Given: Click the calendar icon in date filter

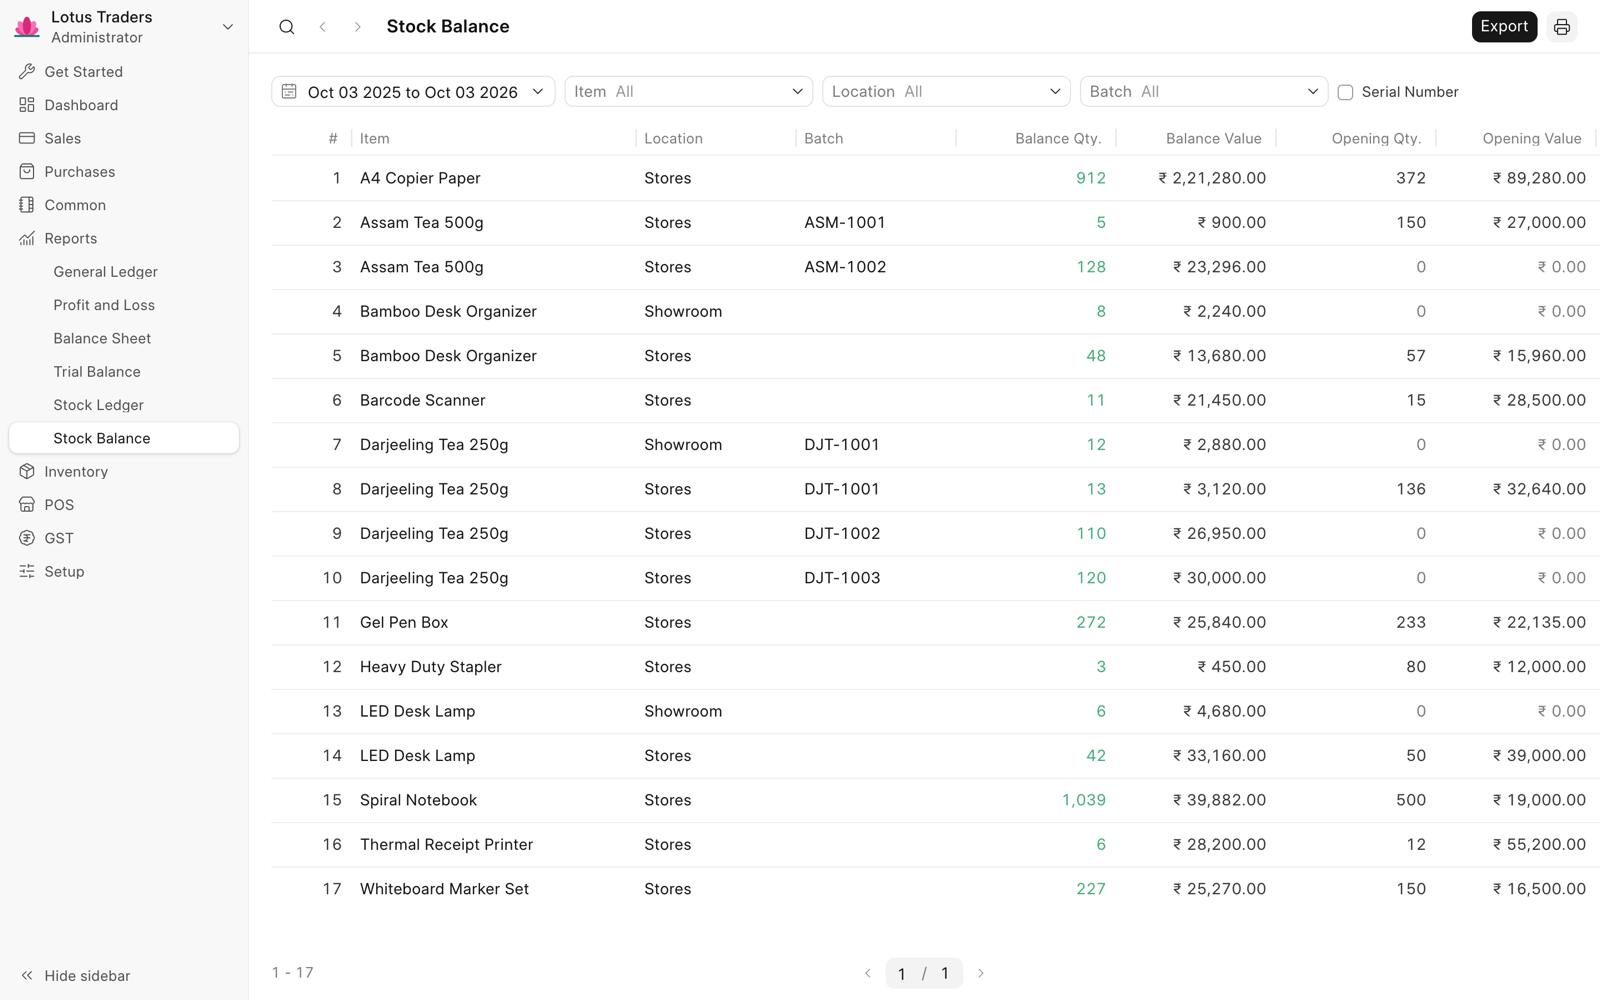Looking at the screenshot, I should (x=289, y=92).
